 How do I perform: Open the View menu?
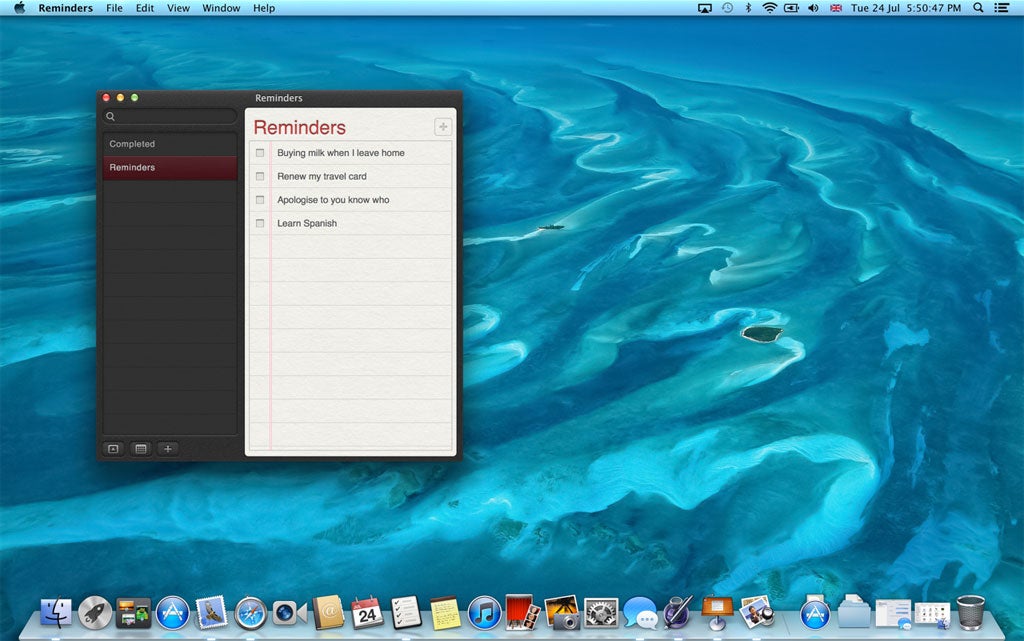click(x=178, y=8)
